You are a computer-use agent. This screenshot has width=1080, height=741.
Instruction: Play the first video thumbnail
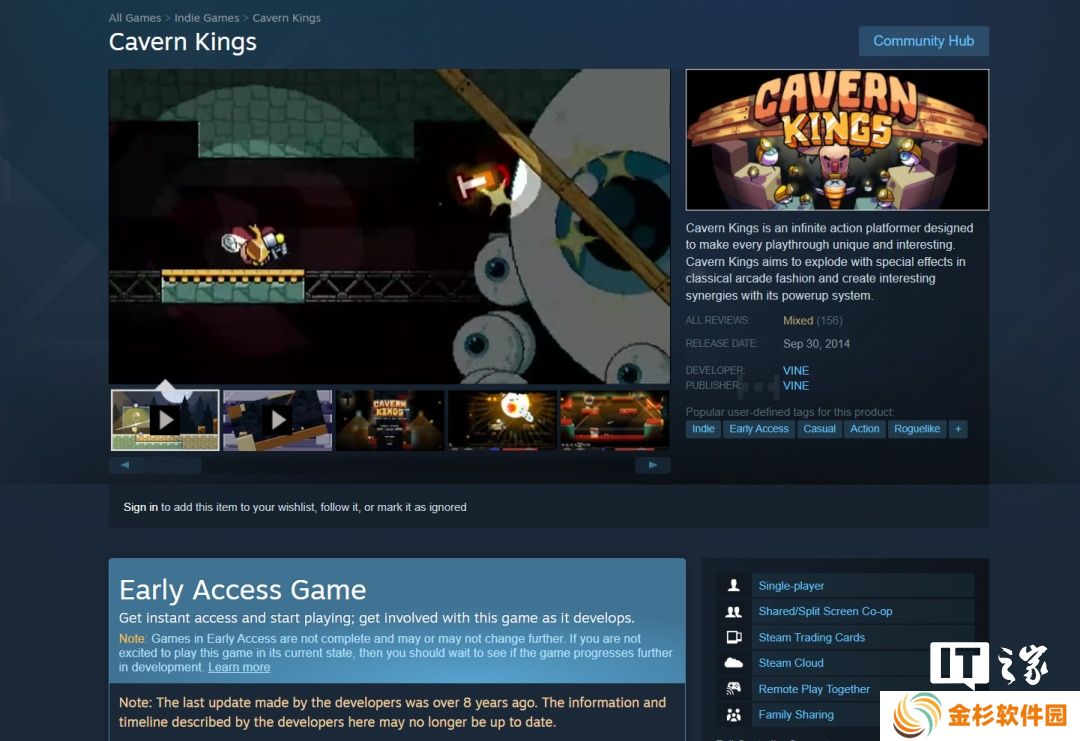(x=165, y=420)
